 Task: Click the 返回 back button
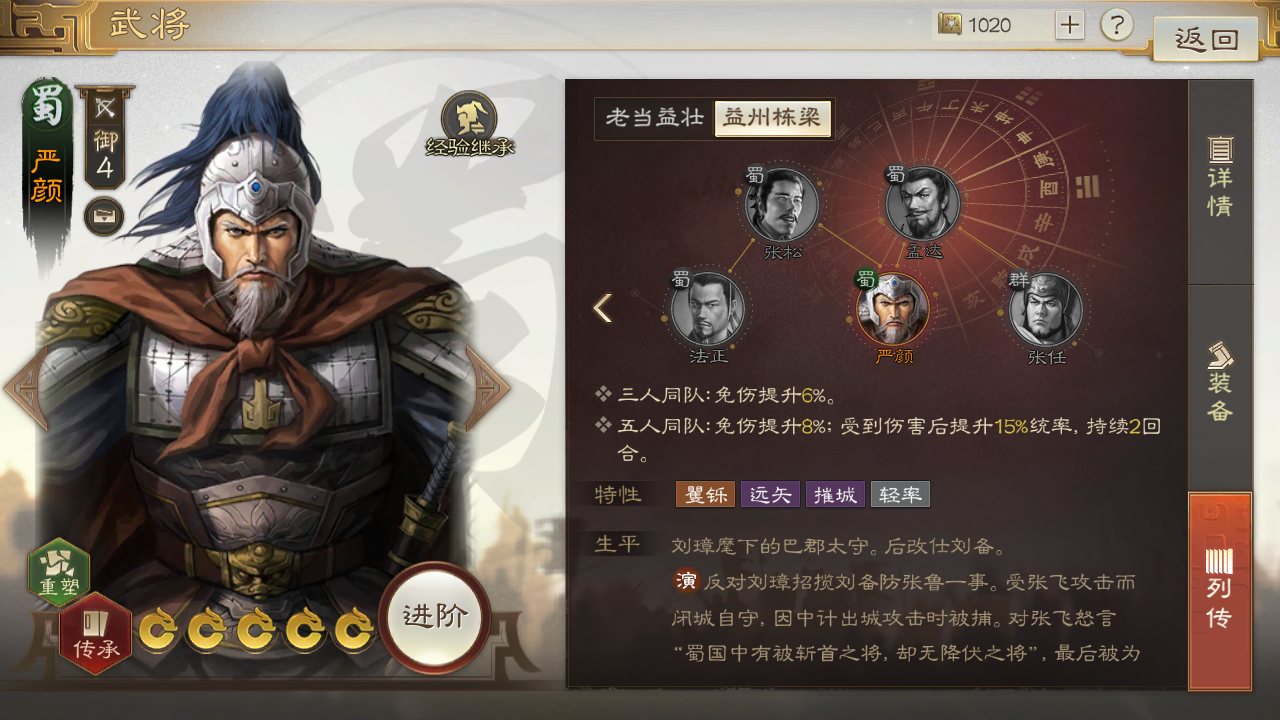point(1206,39)
